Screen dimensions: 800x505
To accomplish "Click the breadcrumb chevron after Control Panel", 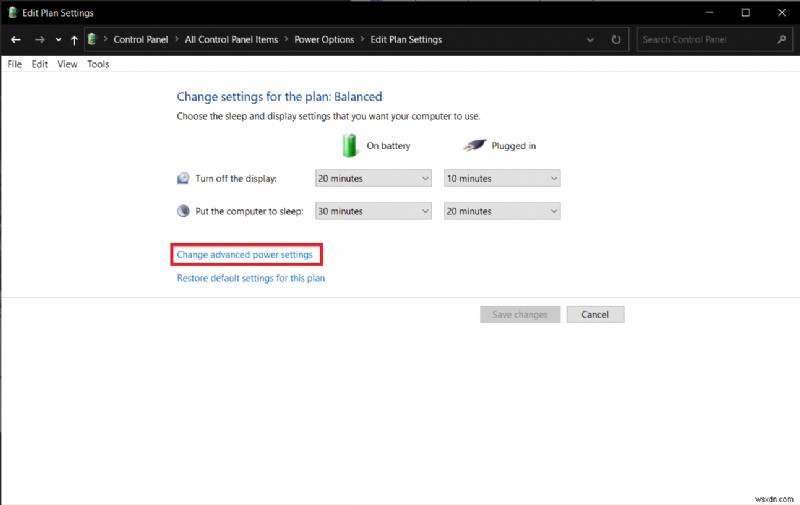I will coord(177,39).
